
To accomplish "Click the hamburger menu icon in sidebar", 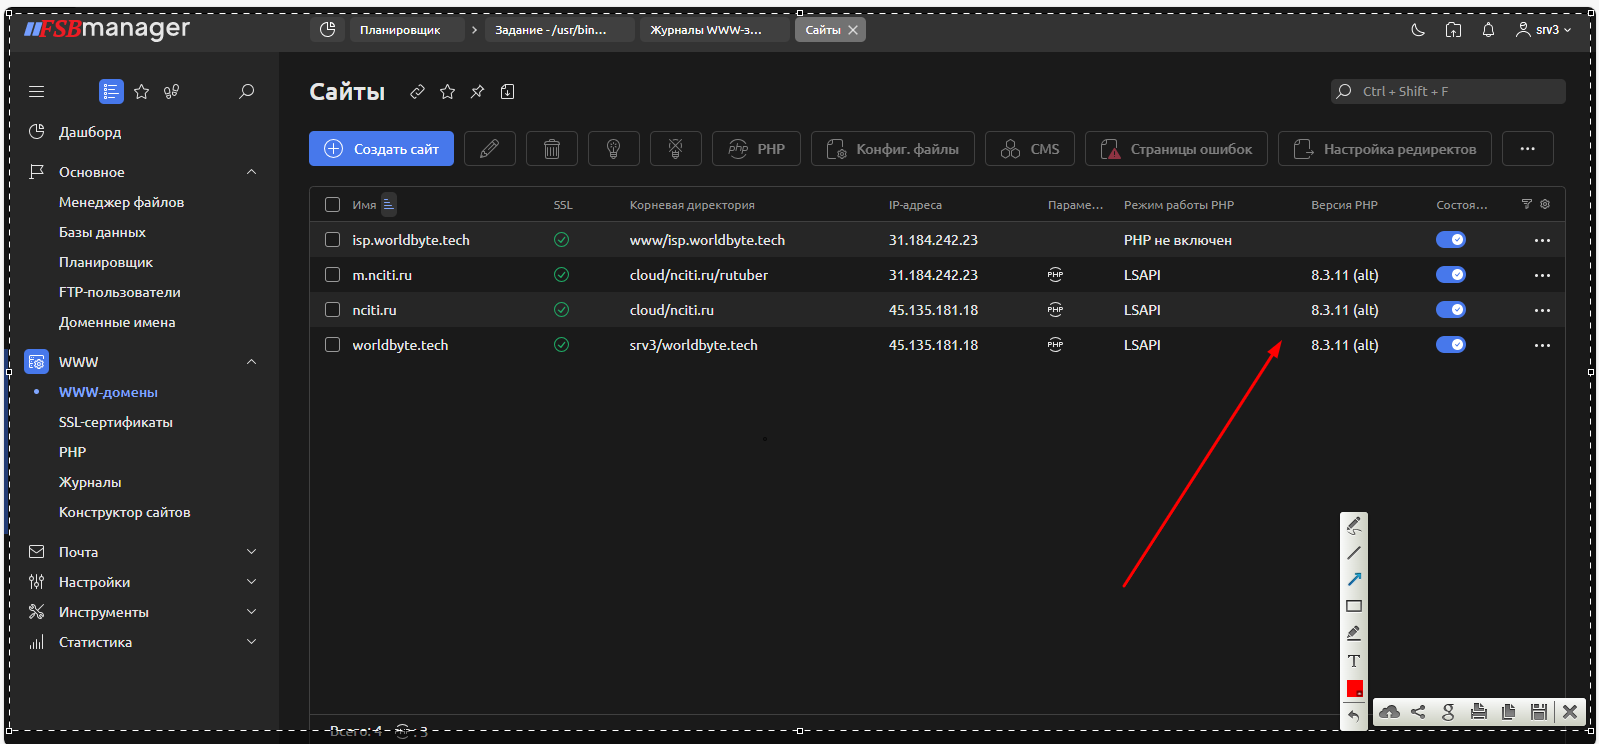I will pos(37,92).
